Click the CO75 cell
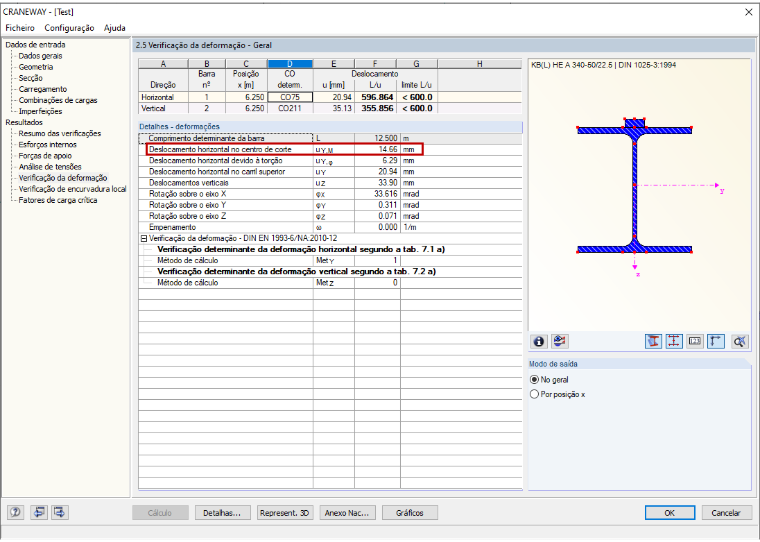Screen dimensions: 760x542 [x=290, y=97]
